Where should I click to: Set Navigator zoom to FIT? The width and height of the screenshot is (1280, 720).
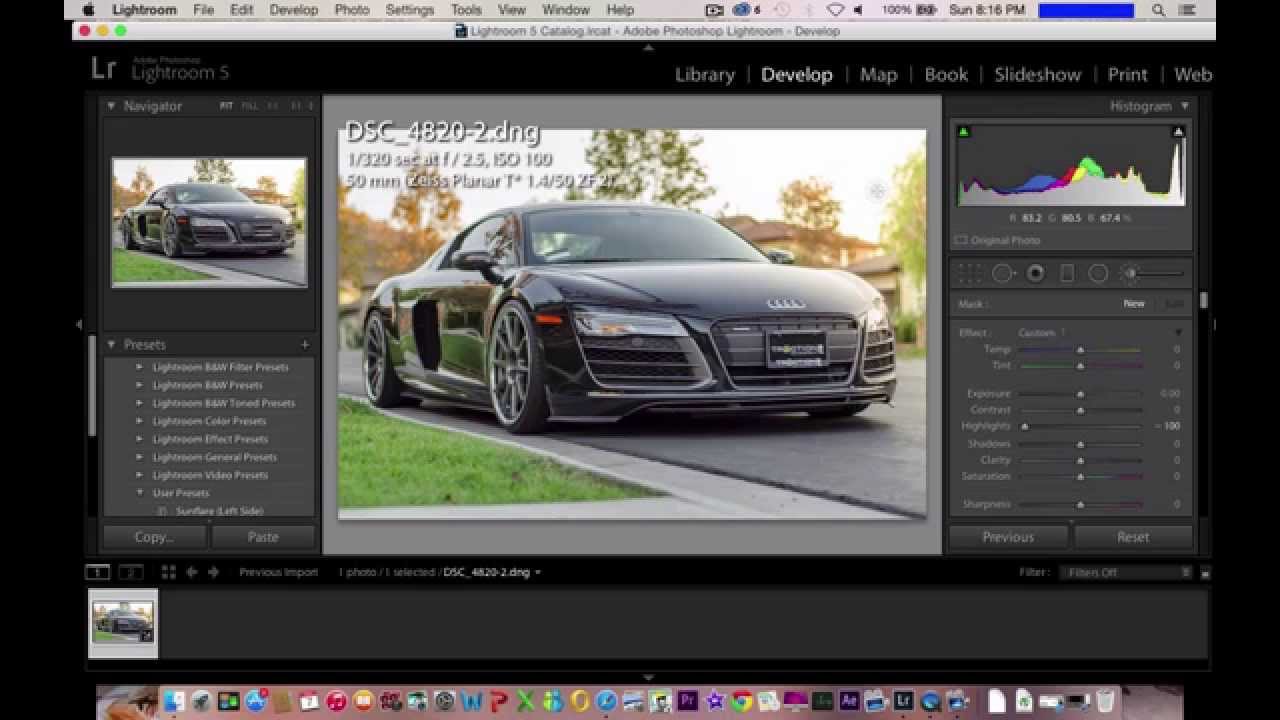point(227,106)
